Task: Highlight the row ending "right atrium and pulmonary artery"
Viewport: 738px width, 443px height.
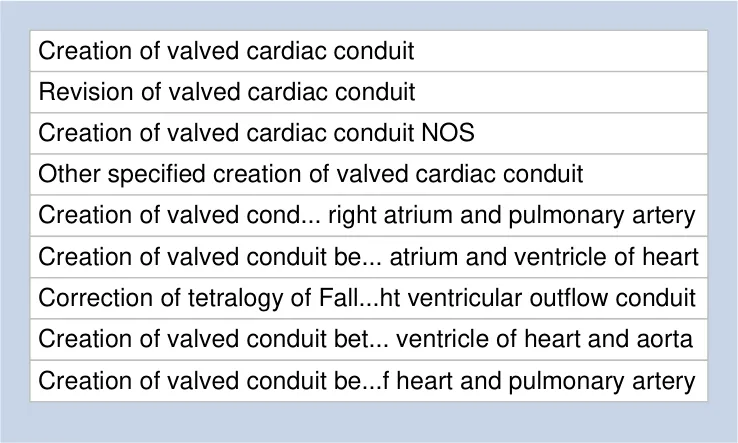Action: (368, 216)
